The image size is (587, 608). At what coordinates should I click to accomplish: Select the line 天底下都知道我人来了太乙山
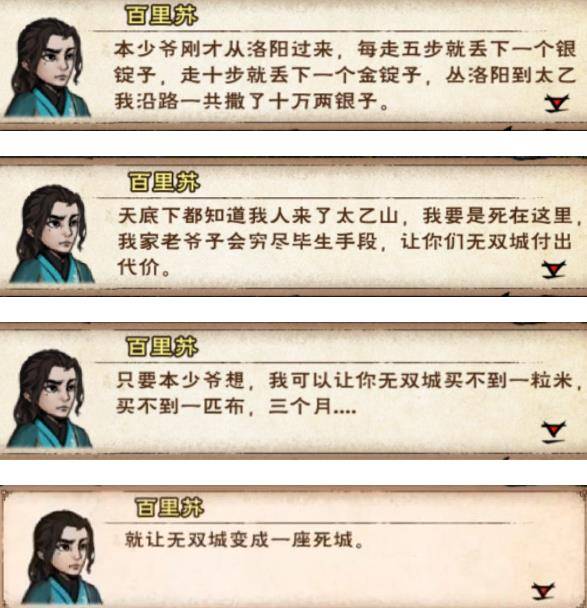point(258,216)
